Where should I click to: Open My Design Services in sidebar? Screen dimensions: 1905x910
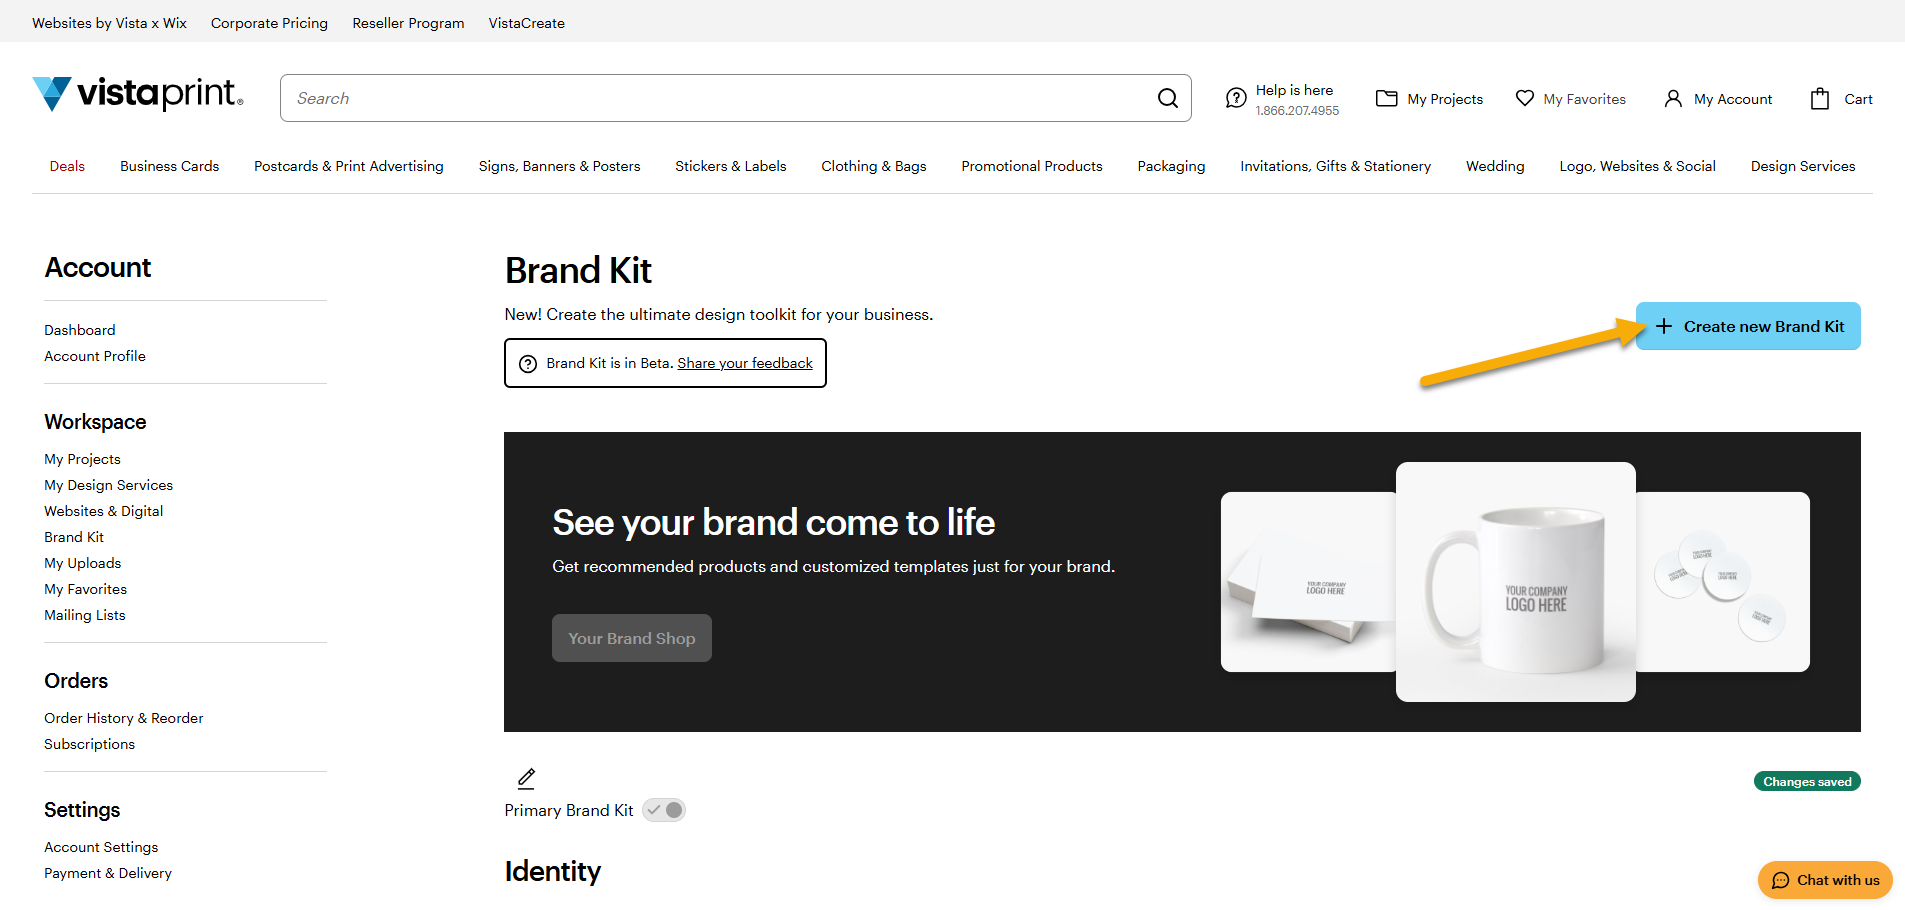108,485
